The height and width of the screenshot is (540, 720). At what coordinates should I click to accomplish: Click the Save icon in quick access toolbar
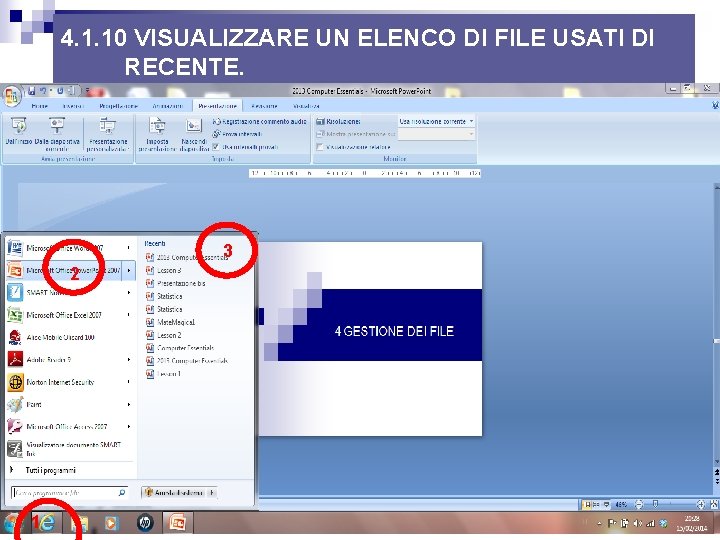point(31,91)
